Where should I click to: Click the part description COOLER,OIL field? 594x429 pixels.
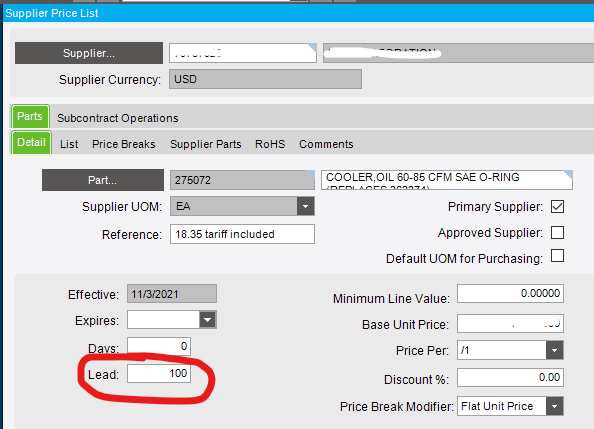pos(447,180)
